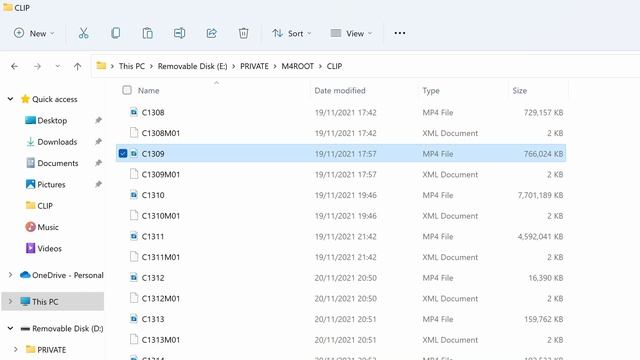Click the Delete trash icon
This screenshot has width=640, height=360.
(x=243, y=33)
